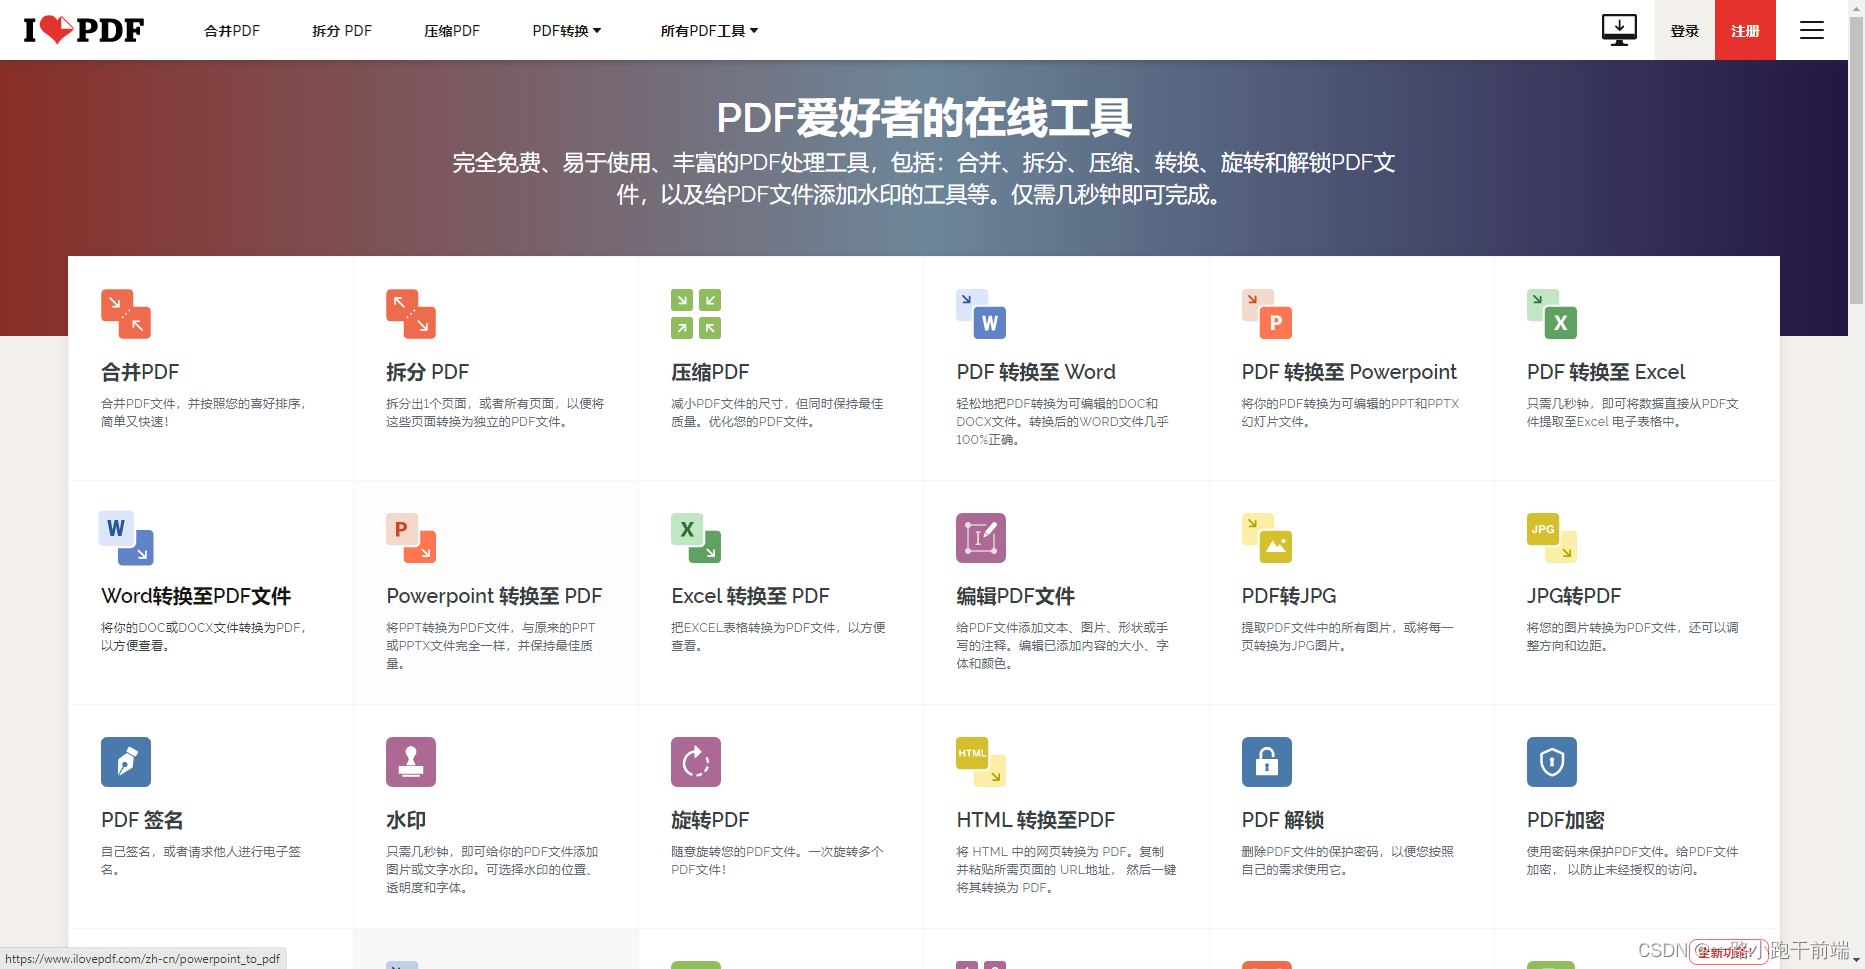The width and height of the screenshot is (1865, 969).
Task: Click the desktop download icon in header
Action: pyautogui.click(x=1619, y=30)
